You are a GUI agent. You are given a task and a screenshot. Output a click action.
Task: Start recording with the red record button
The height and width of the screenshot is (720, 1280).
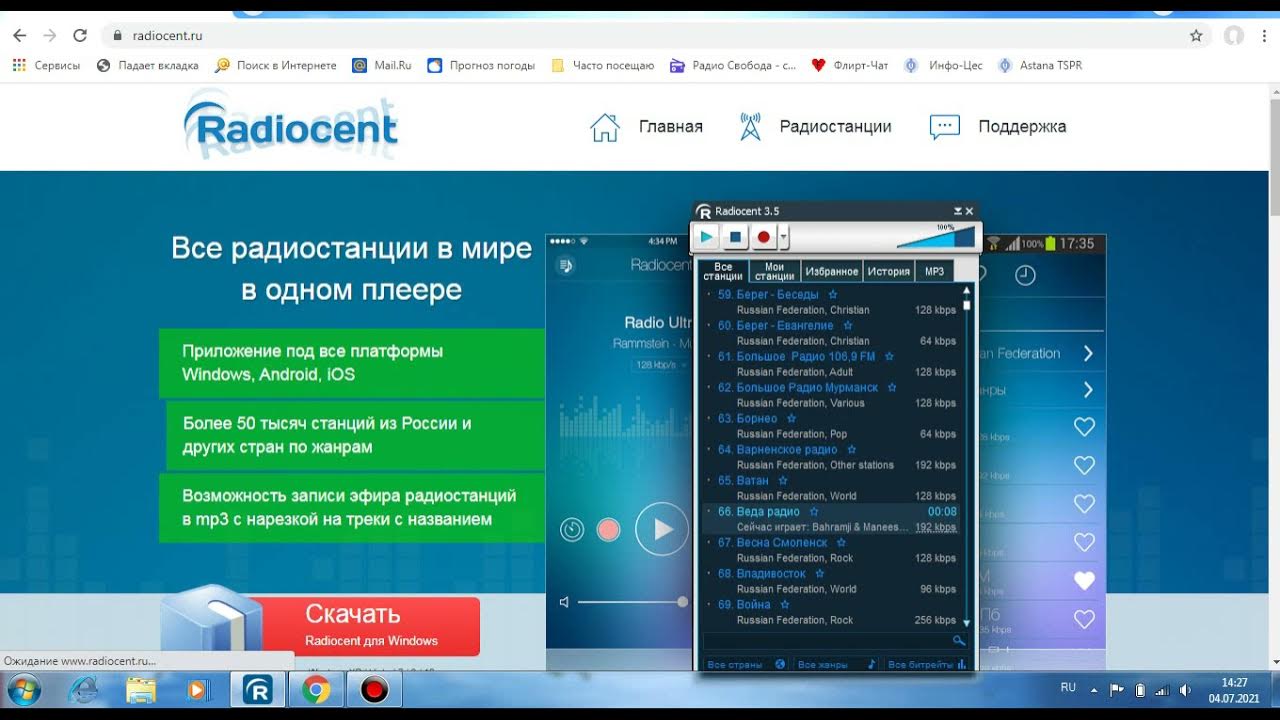[764, 237]
